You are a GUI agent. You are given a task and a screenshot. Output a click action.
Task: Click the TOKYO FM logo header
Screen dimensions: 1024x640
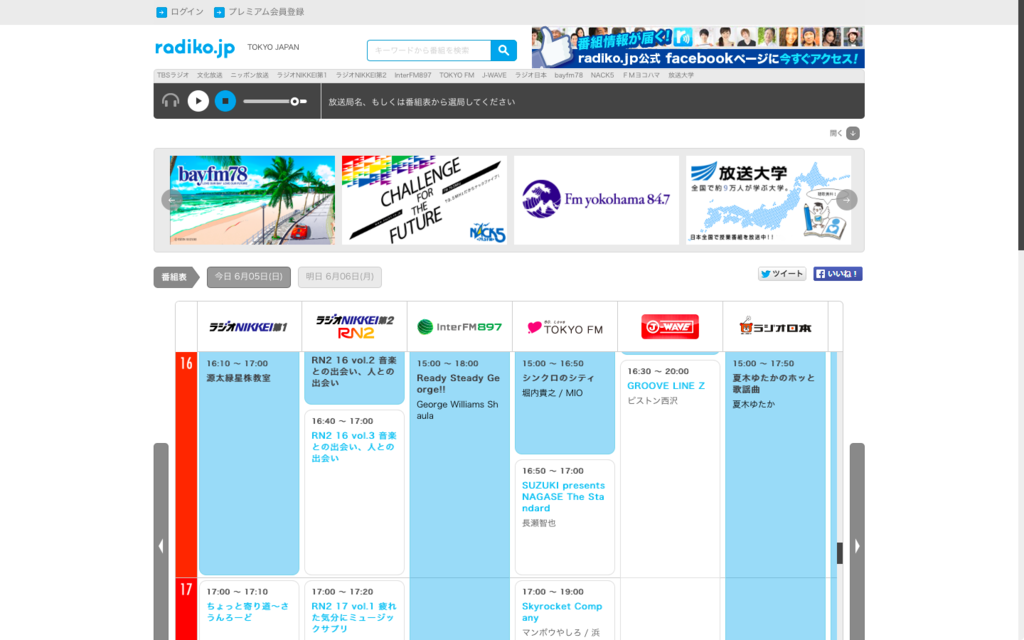[565, 327]
